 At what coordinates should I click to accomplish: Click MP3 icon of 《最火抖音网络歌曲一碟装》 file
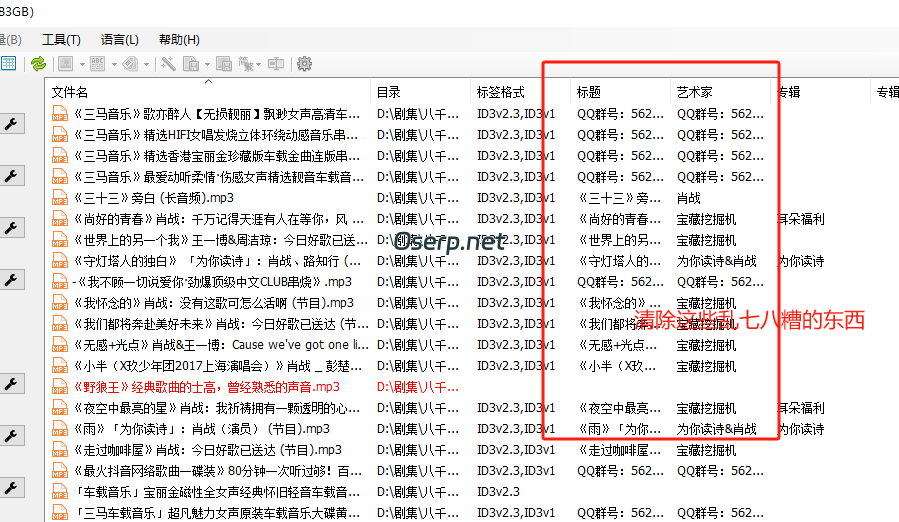click(60, 472)
